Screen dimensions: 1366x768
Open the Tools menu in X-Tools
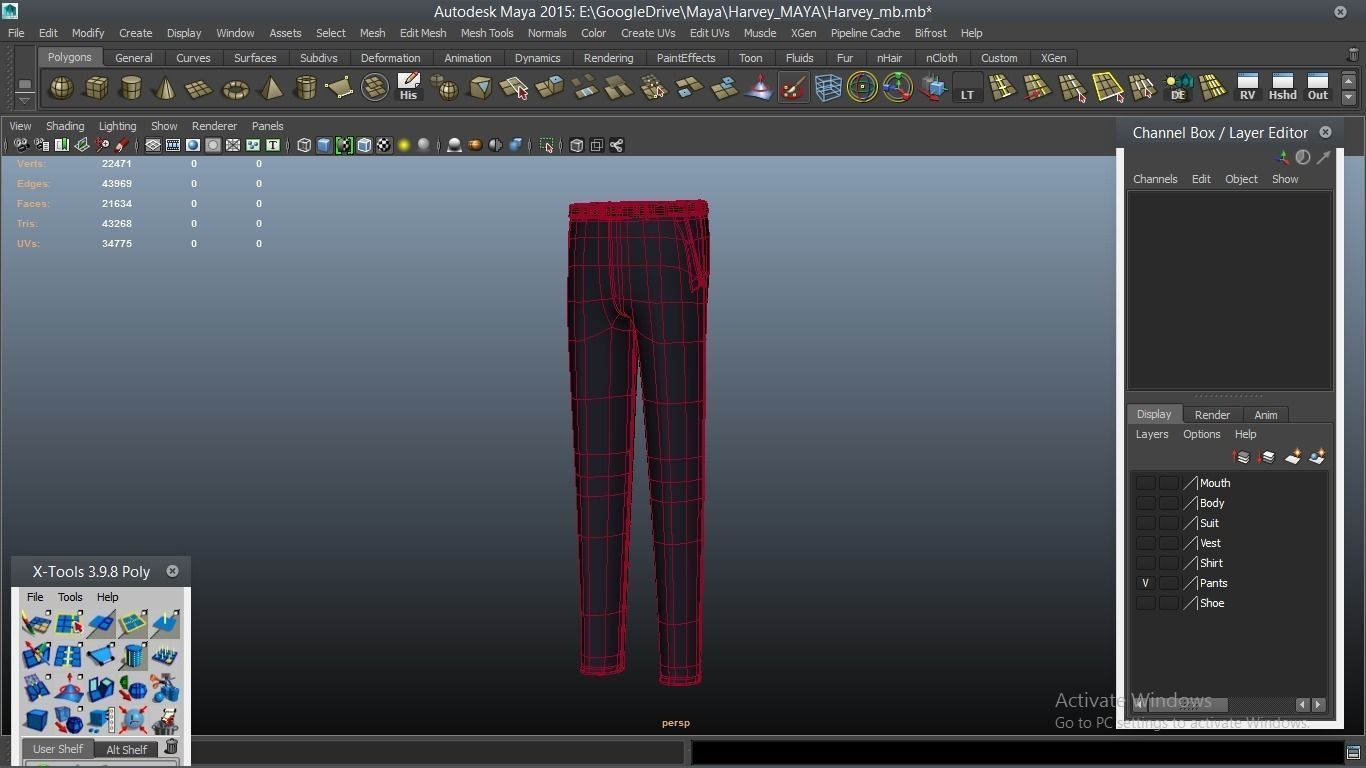70,597
